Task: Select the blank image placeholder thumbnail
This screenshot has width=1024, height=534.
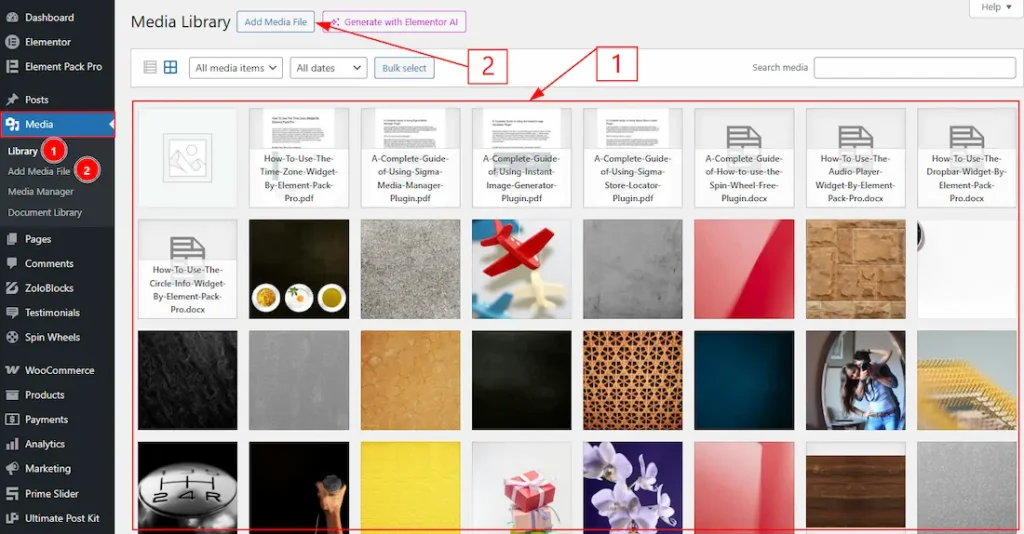Action: tap(187, 158)
